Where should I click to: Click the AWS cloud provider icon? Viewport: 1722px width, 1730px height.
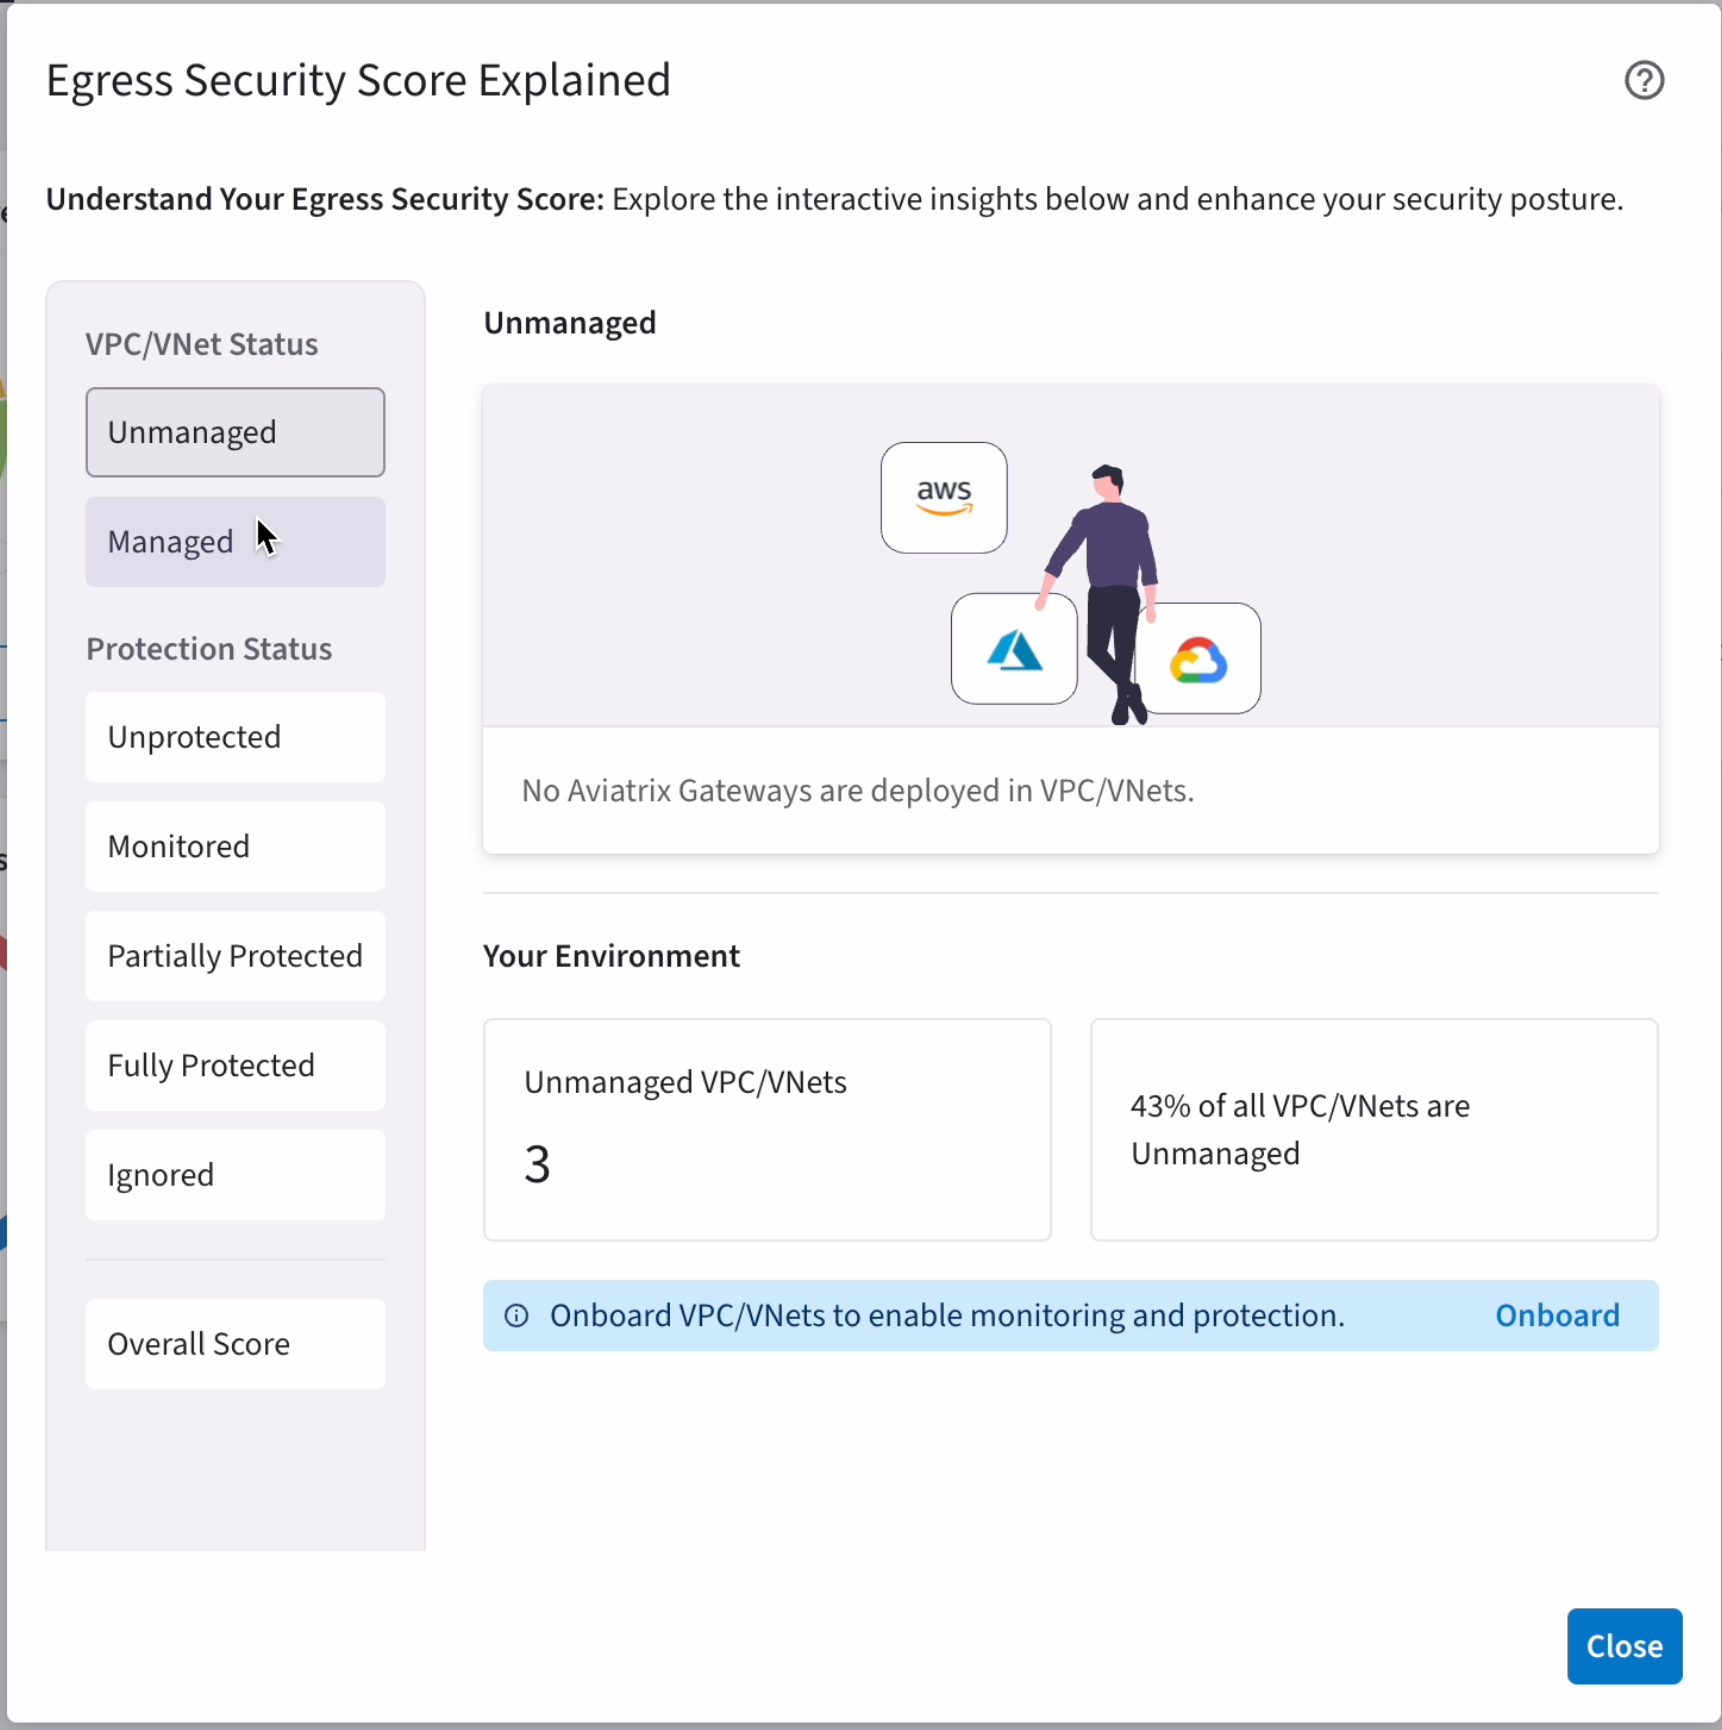943,497
